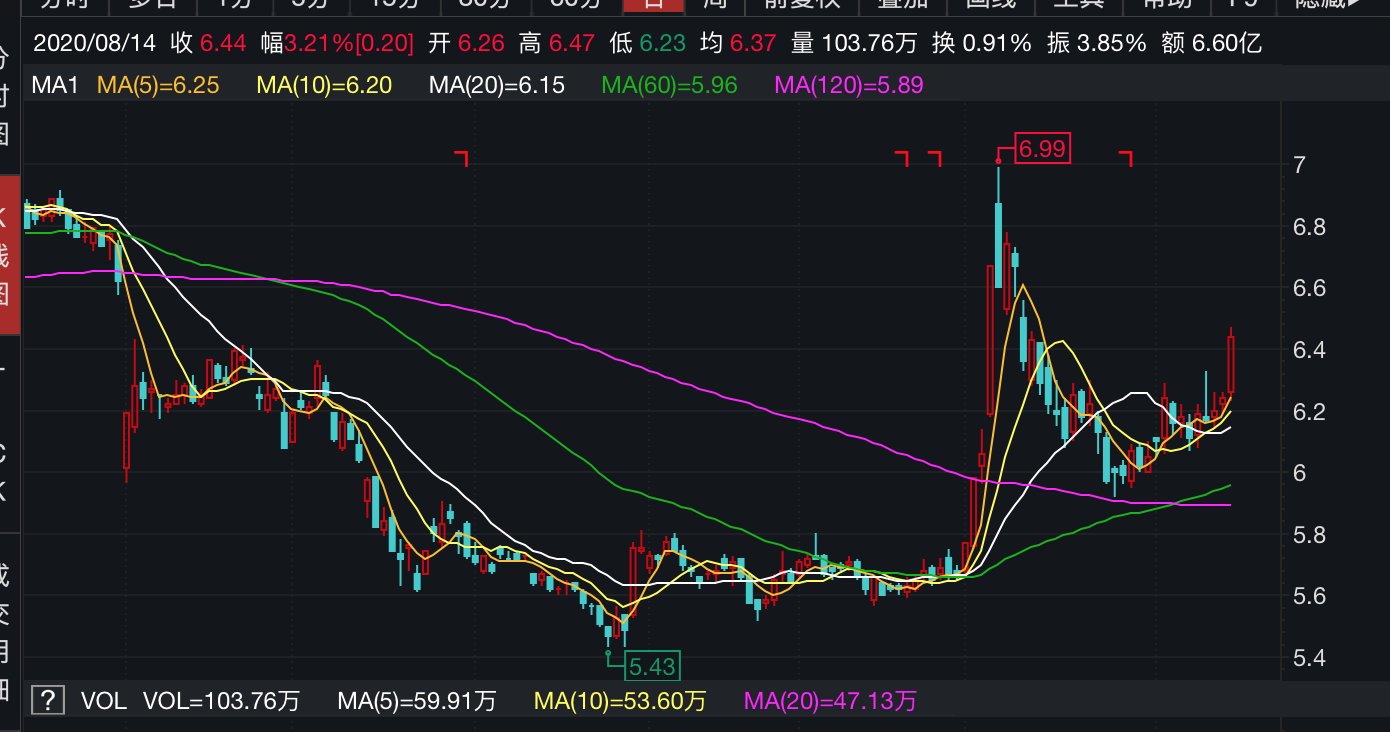1390x732 pixels.
Task: Click the 6.6 price axis label
Action: pyautogui.click(x=1308, y=288)
